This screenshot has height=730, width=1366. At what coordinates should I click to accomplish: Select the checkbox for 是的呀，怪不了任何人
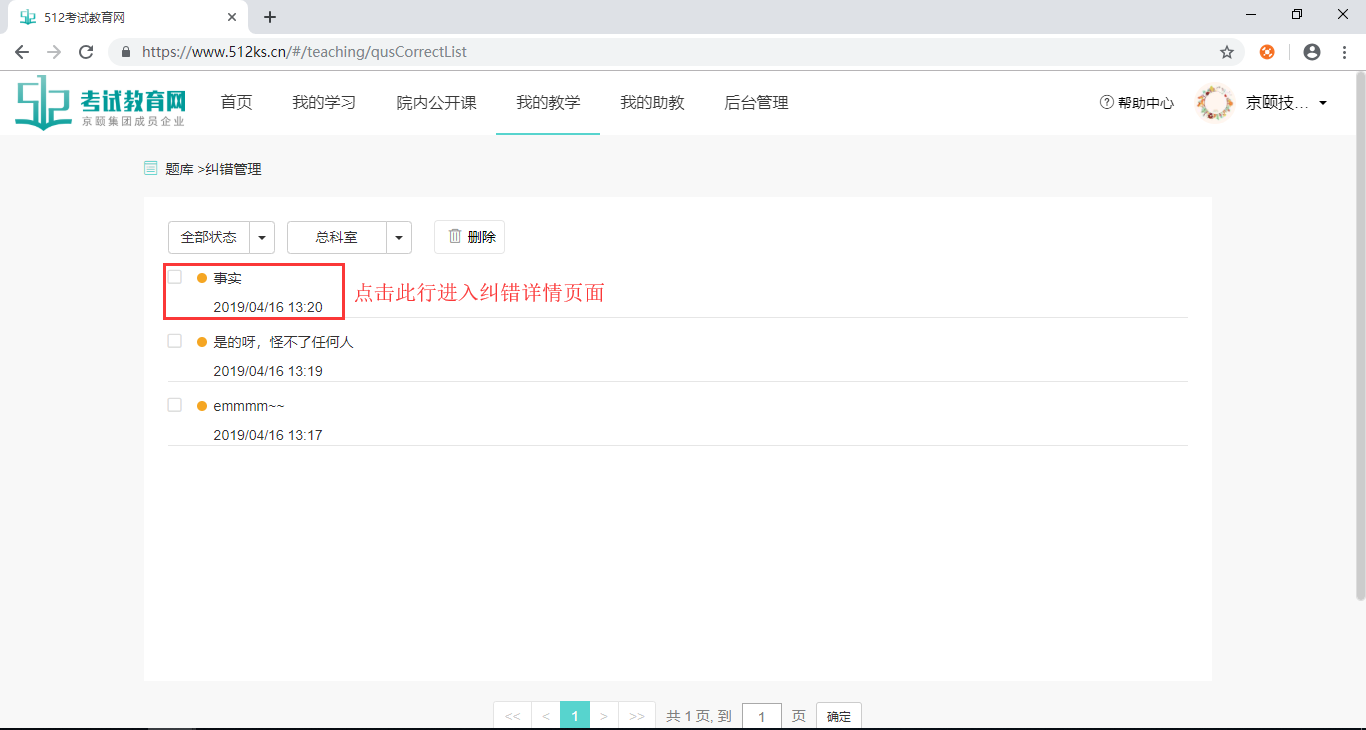[174, 340]
